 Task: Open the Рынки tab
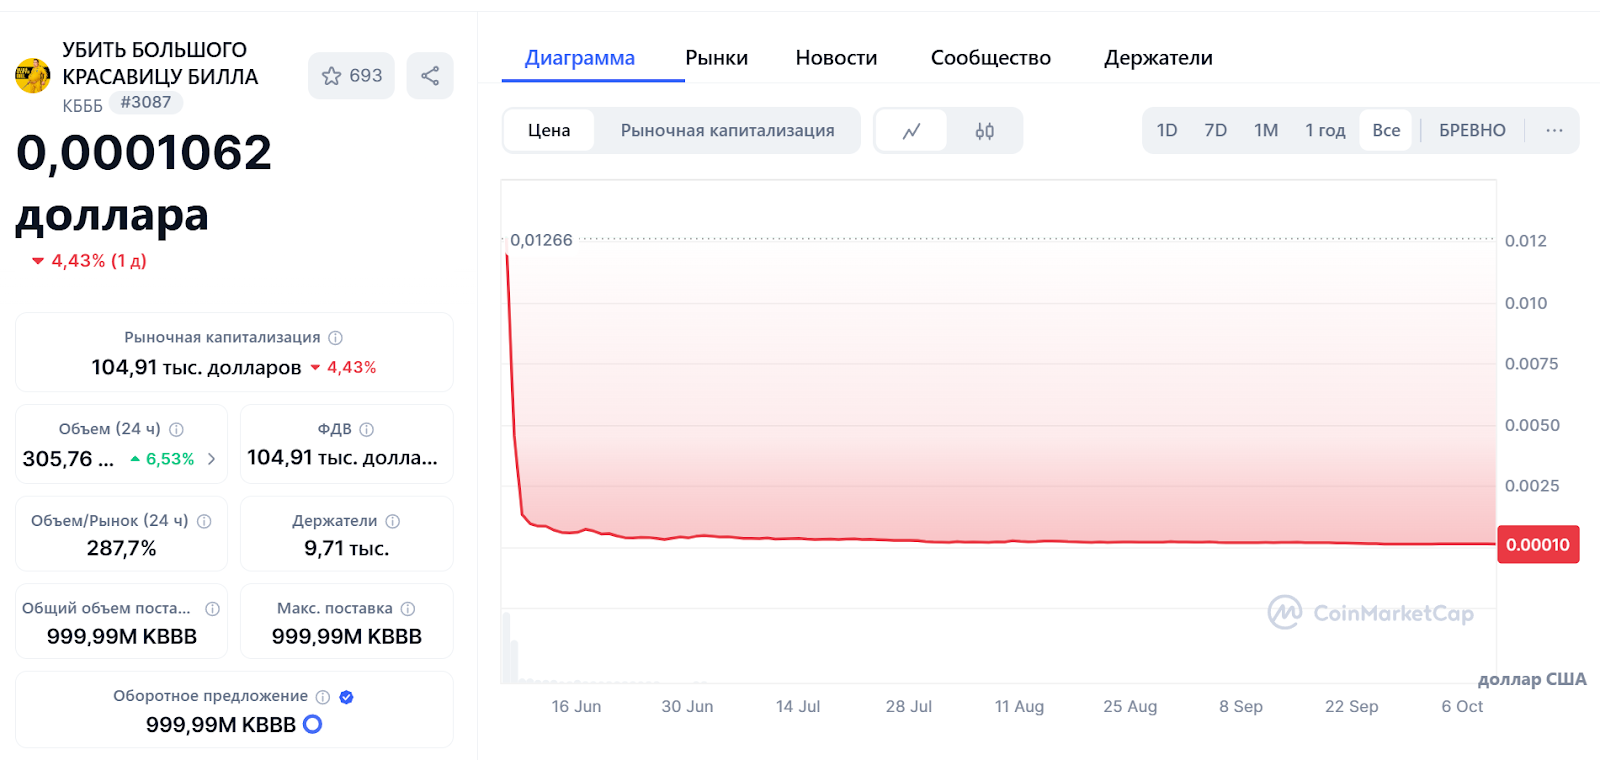[x=716, y=58]
